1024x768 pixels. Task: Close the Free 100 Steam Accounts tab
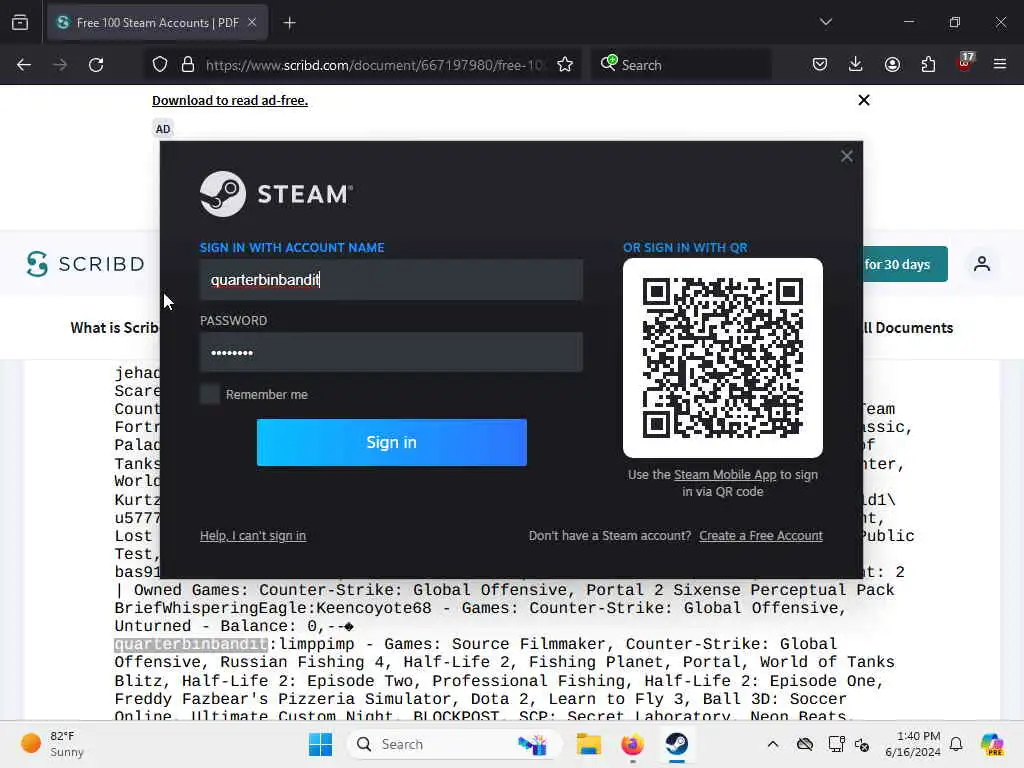pos(252,23)
